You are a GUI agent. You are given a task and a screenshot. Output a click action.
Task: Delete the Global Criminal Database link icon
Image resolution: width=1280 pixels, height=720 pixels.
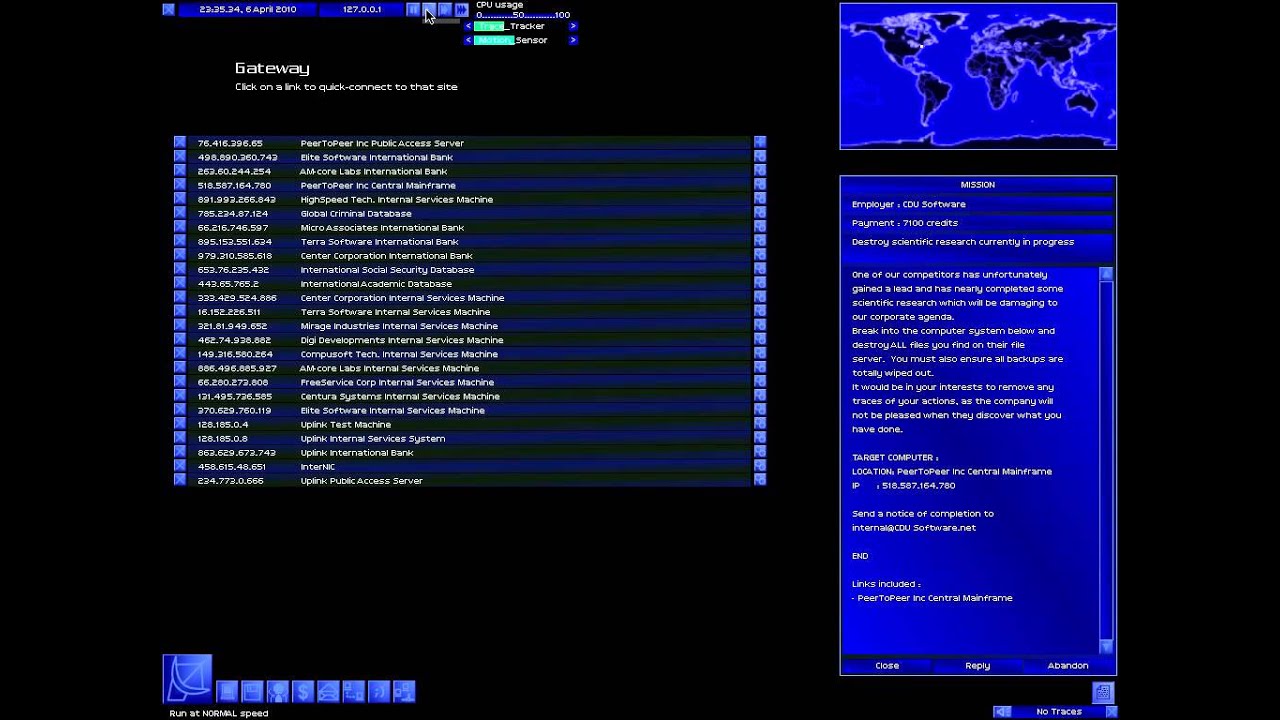click(180, 213)
